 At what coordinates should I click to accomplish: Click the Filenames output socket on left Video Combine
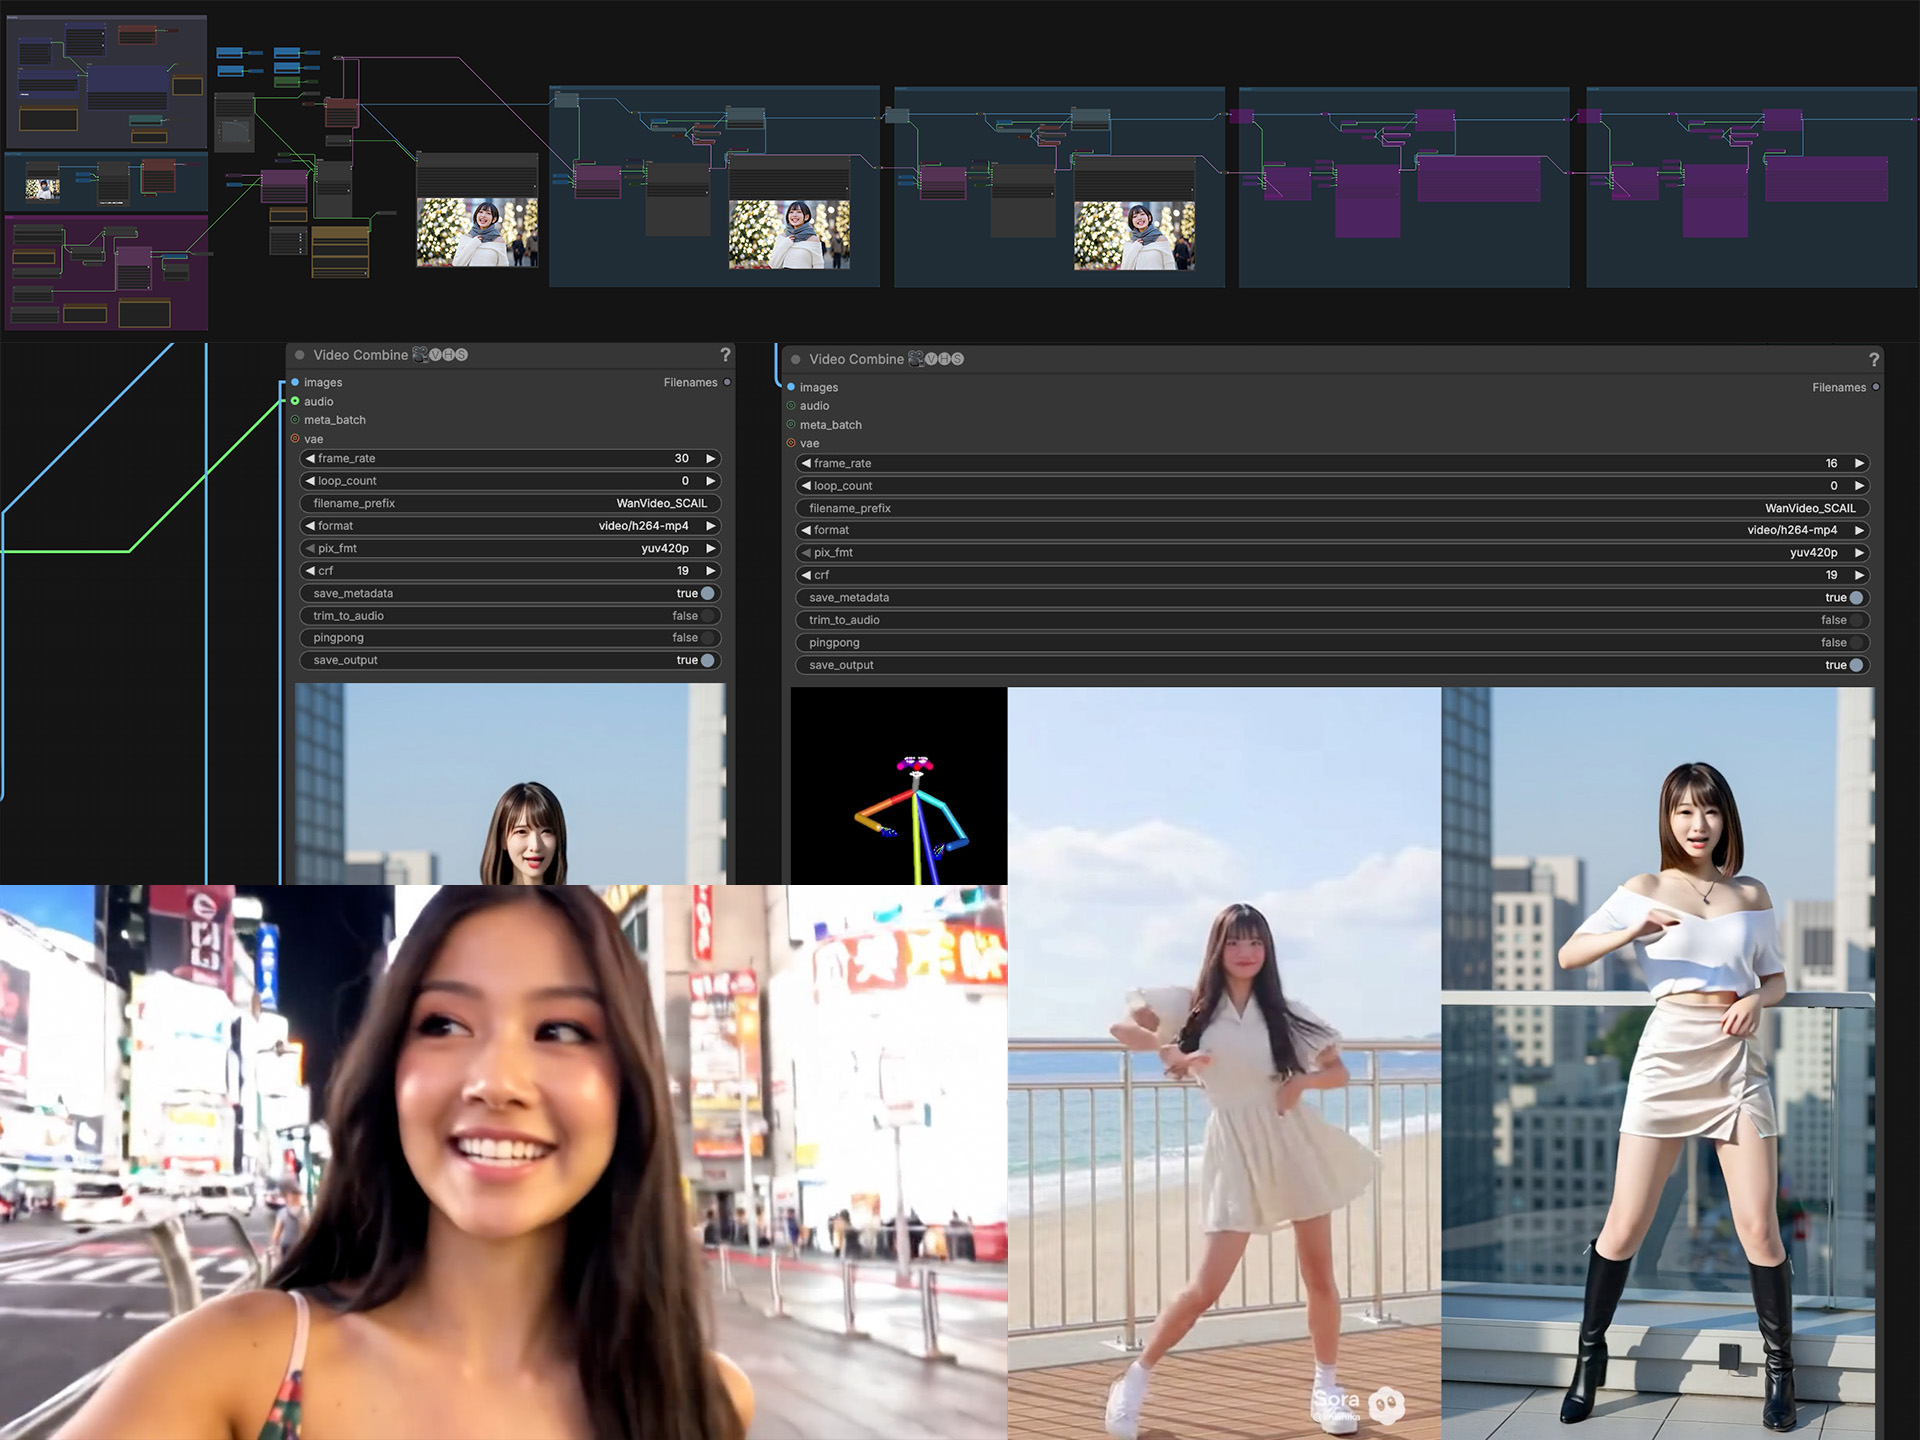727,382
